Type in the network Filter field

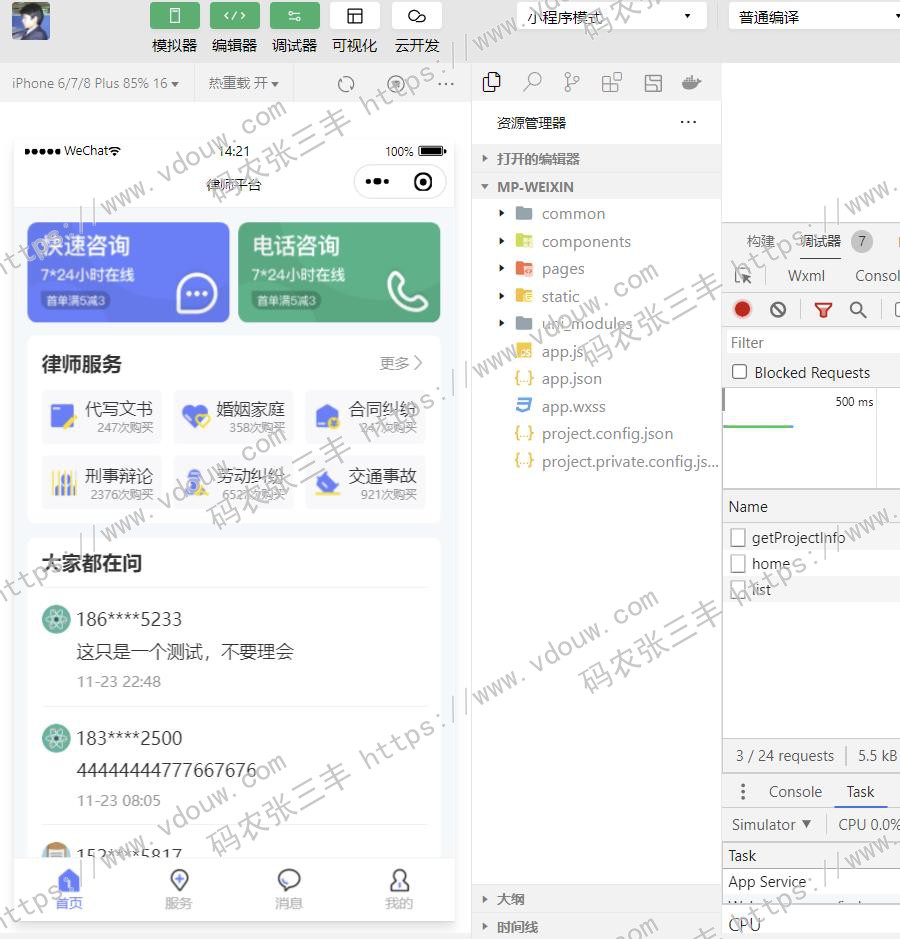810,342
